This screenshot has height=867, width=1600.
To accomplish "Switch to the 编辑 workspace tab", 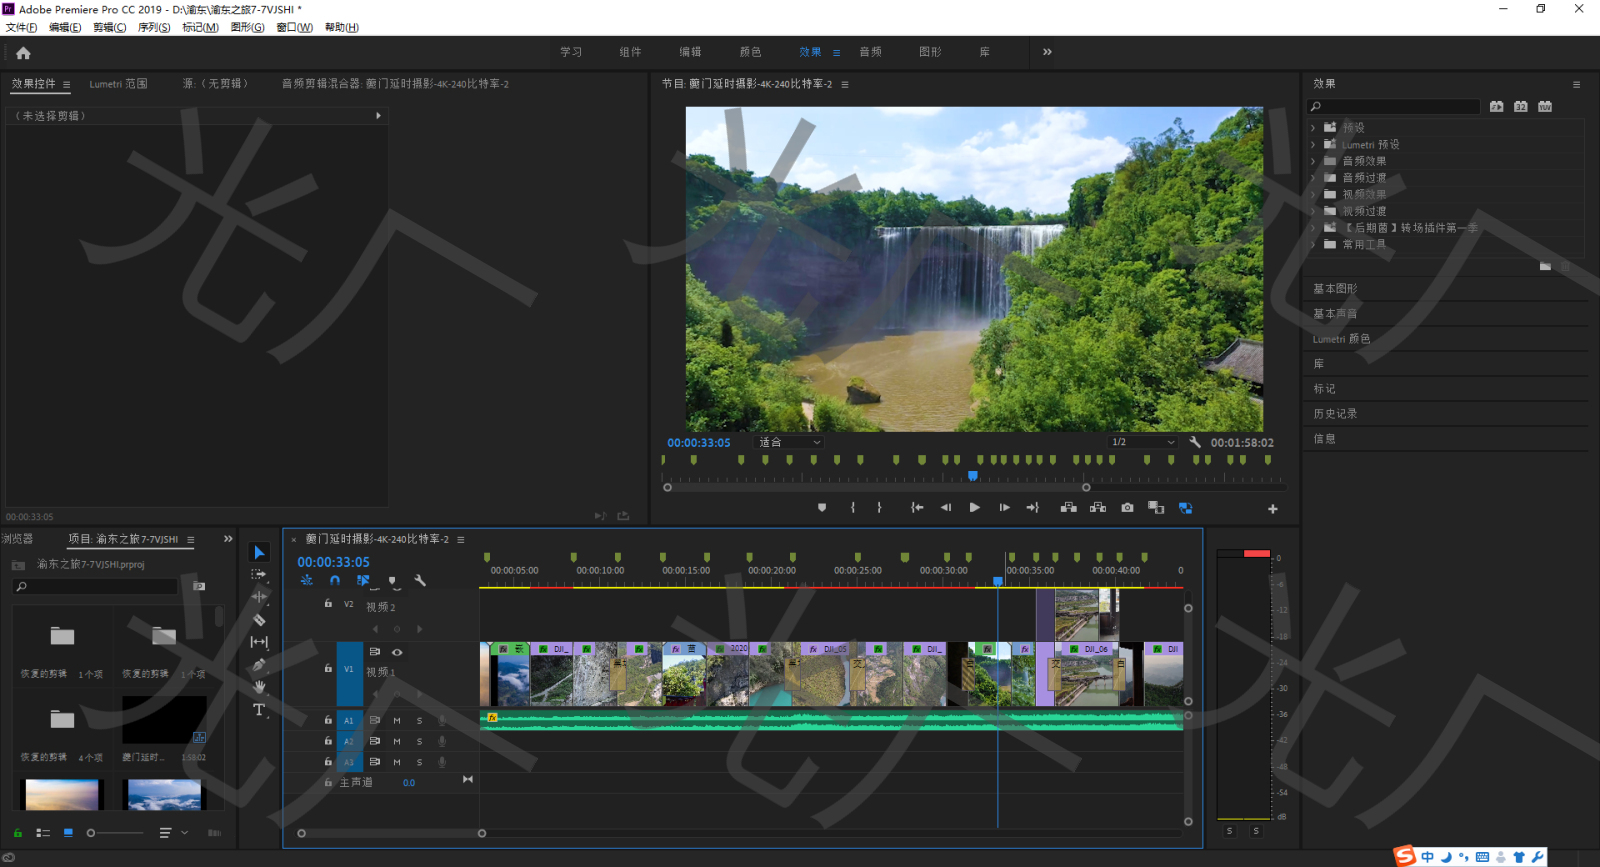I will (690, 52).
